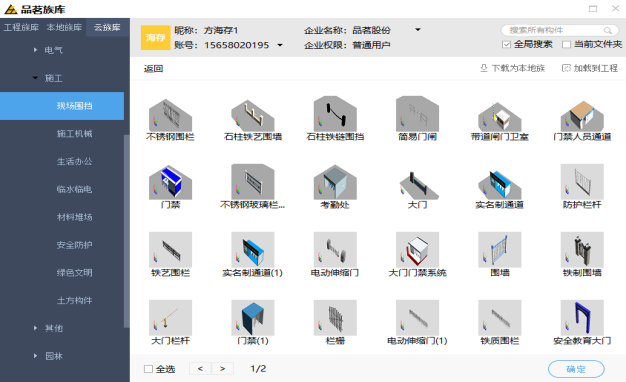The height and width of the screenshot is (382, 626).
Task: Pick the 考勤处 component icon
Action: click(x=335, y=182)
